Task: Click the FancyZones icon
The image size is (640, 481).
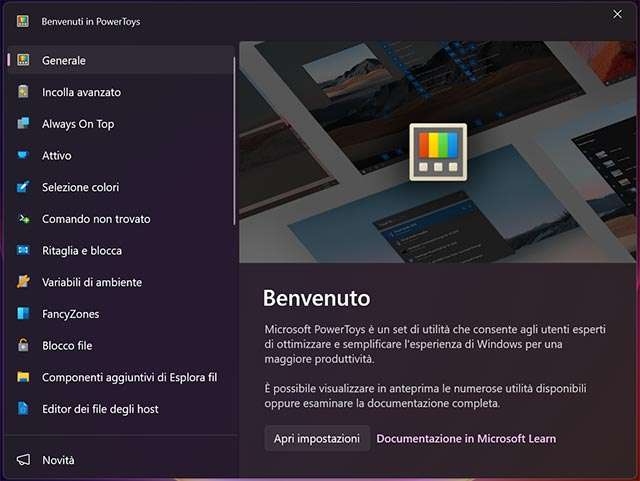Action: pos(23,314)
